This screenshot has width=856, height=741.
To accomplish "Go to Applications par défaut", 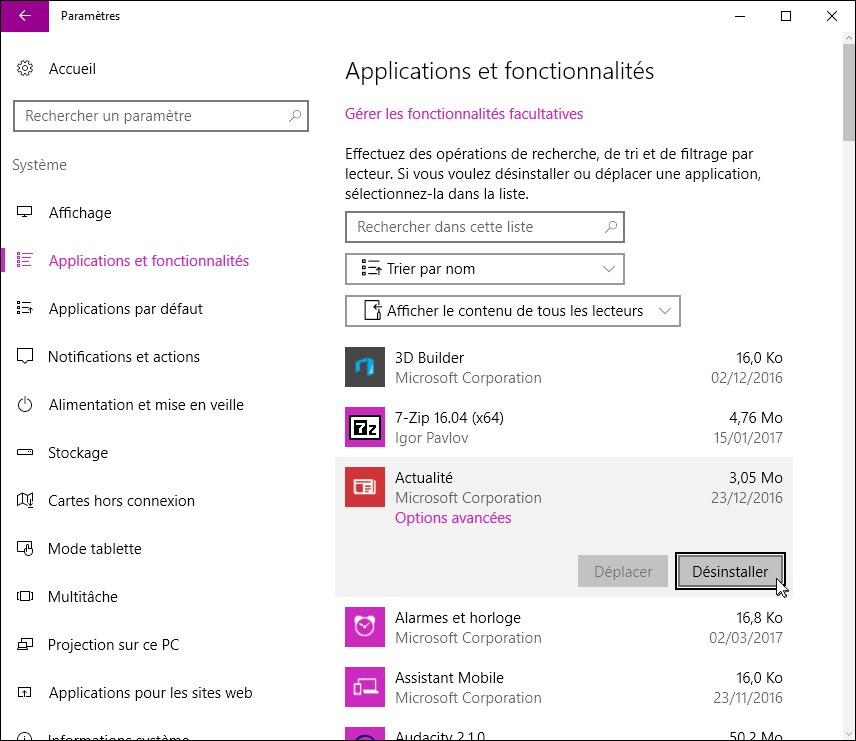I will click(125, 309).
